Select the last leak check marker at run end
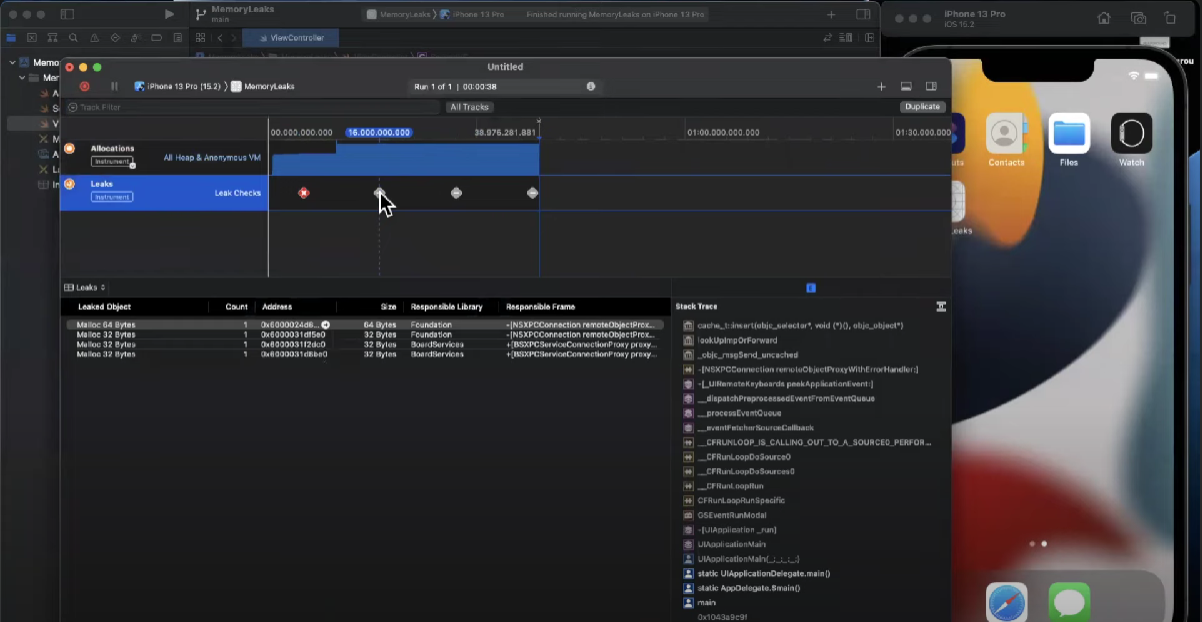Viewport: 1202px width, 622px height. point(533,192)
